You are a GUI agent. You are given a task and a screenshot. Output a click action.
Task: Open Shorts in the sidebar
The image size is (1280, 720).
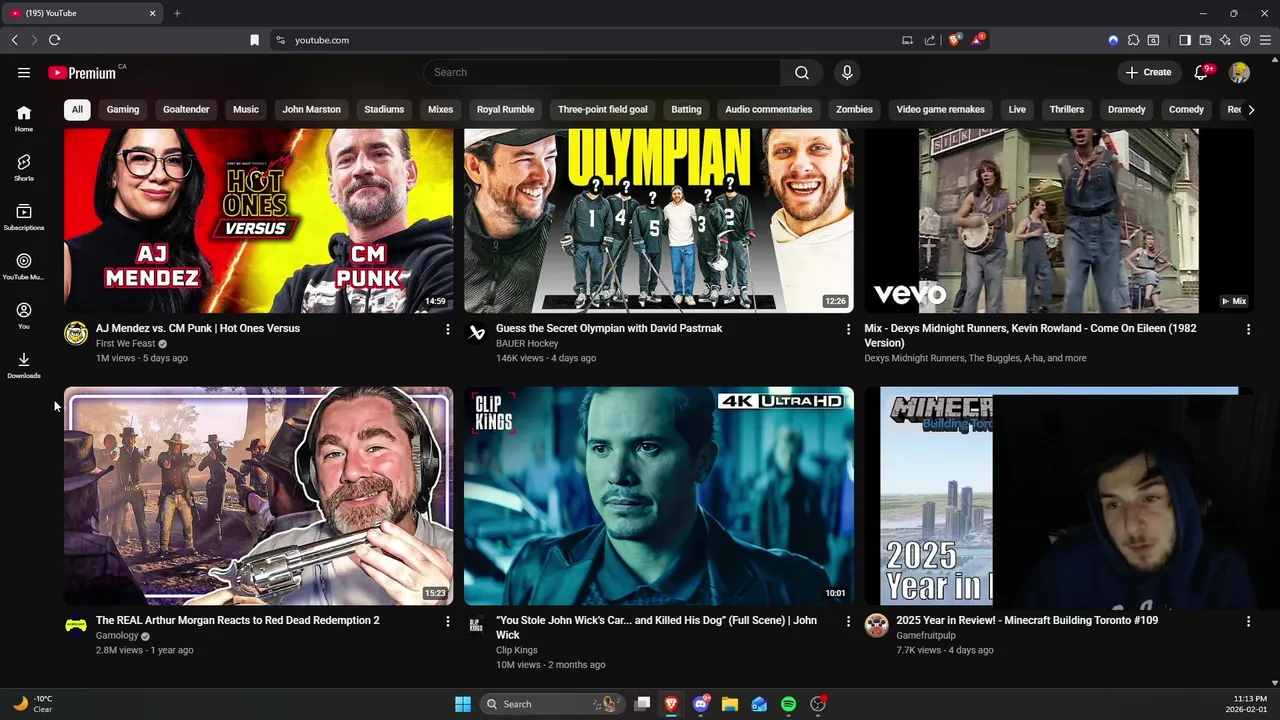click(24, 167)
